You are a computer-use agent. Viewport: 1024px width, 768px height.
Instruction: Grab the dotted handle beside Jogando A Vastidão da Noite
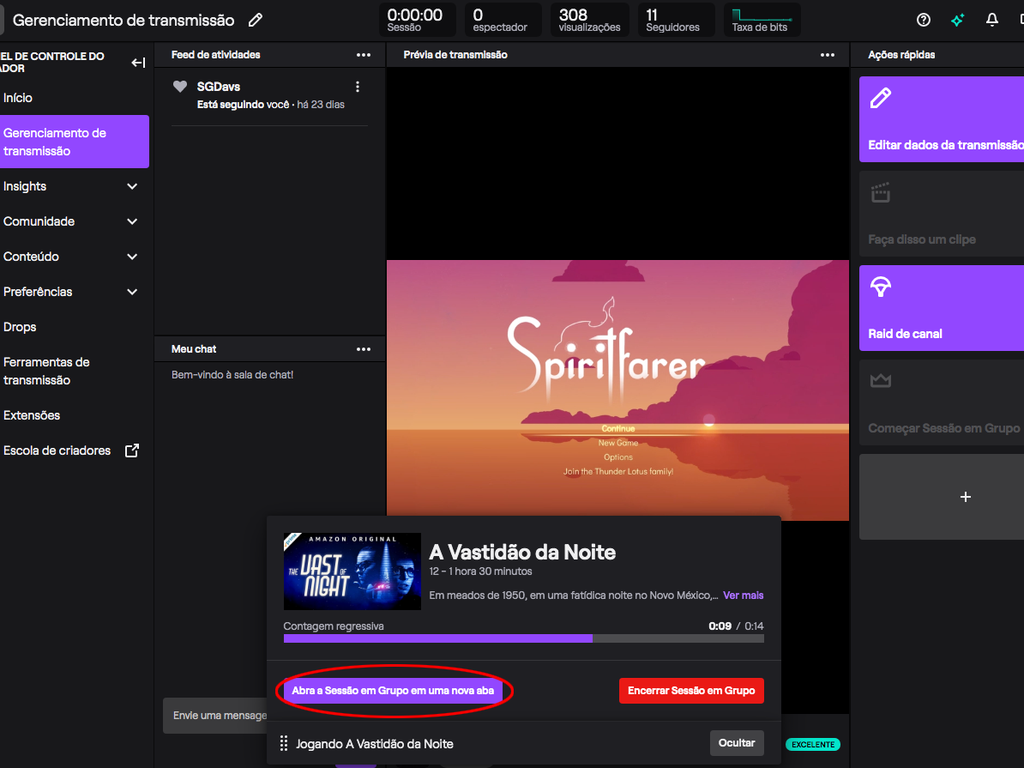click(283, 743)
